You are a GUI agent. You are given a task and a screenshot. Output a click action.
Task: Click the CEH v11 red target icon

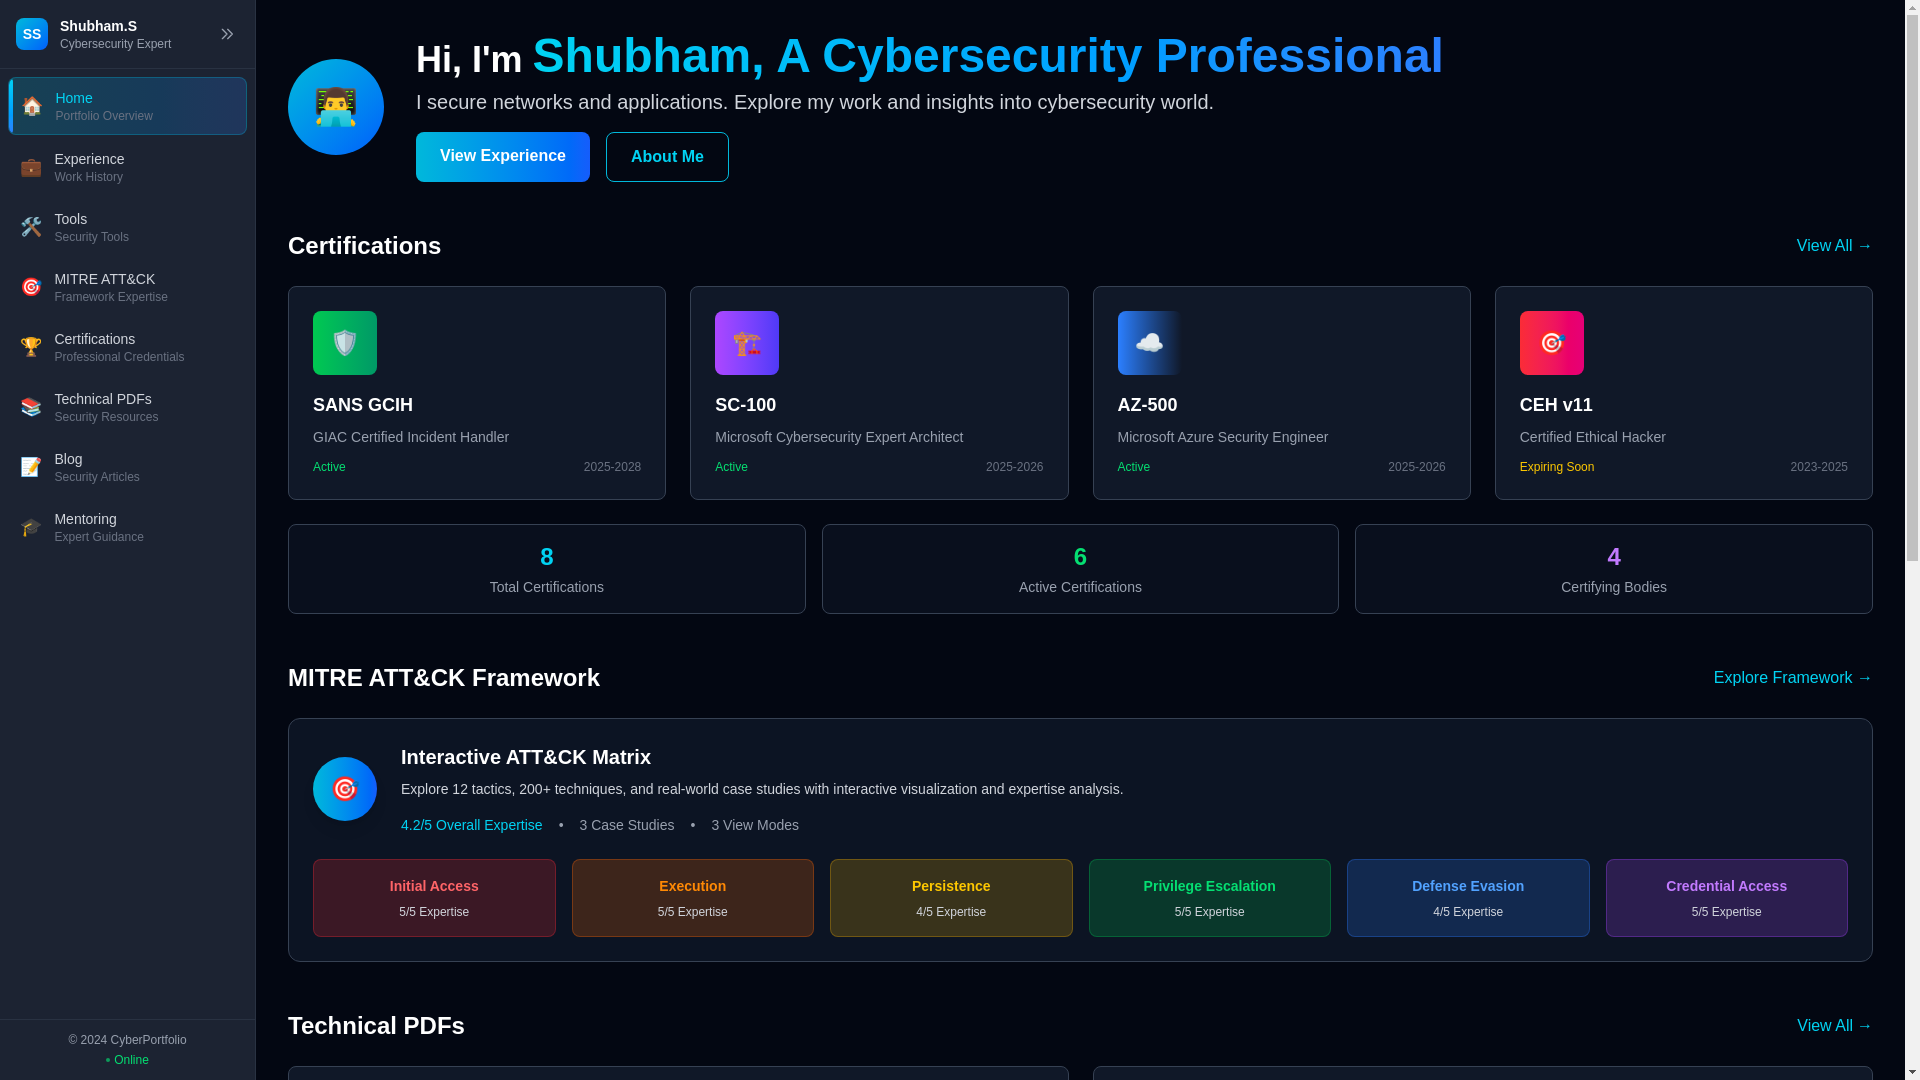[x=1552, y=343]
